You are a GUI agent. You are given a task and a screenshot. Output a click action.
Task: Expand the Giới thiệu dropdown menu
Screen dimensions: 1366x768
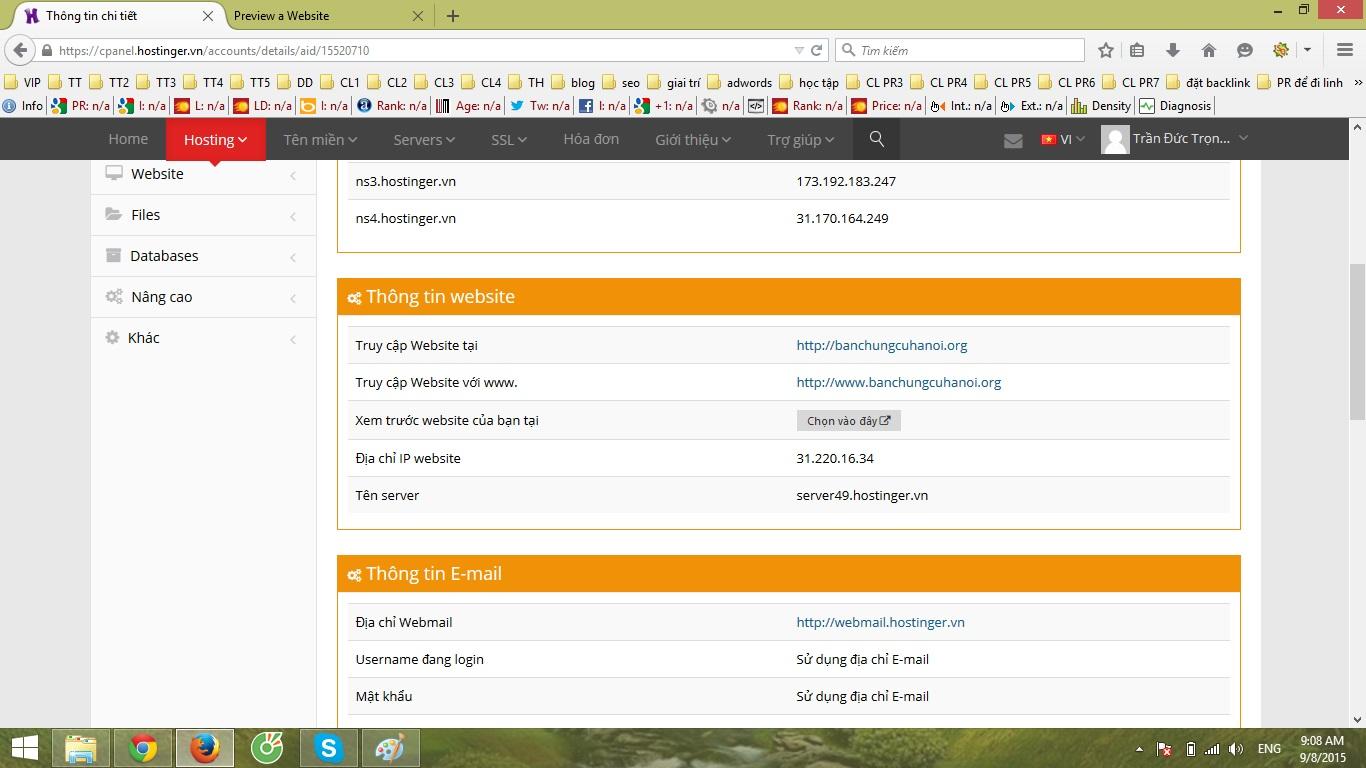pyautogui.click(x=693, y=140)
